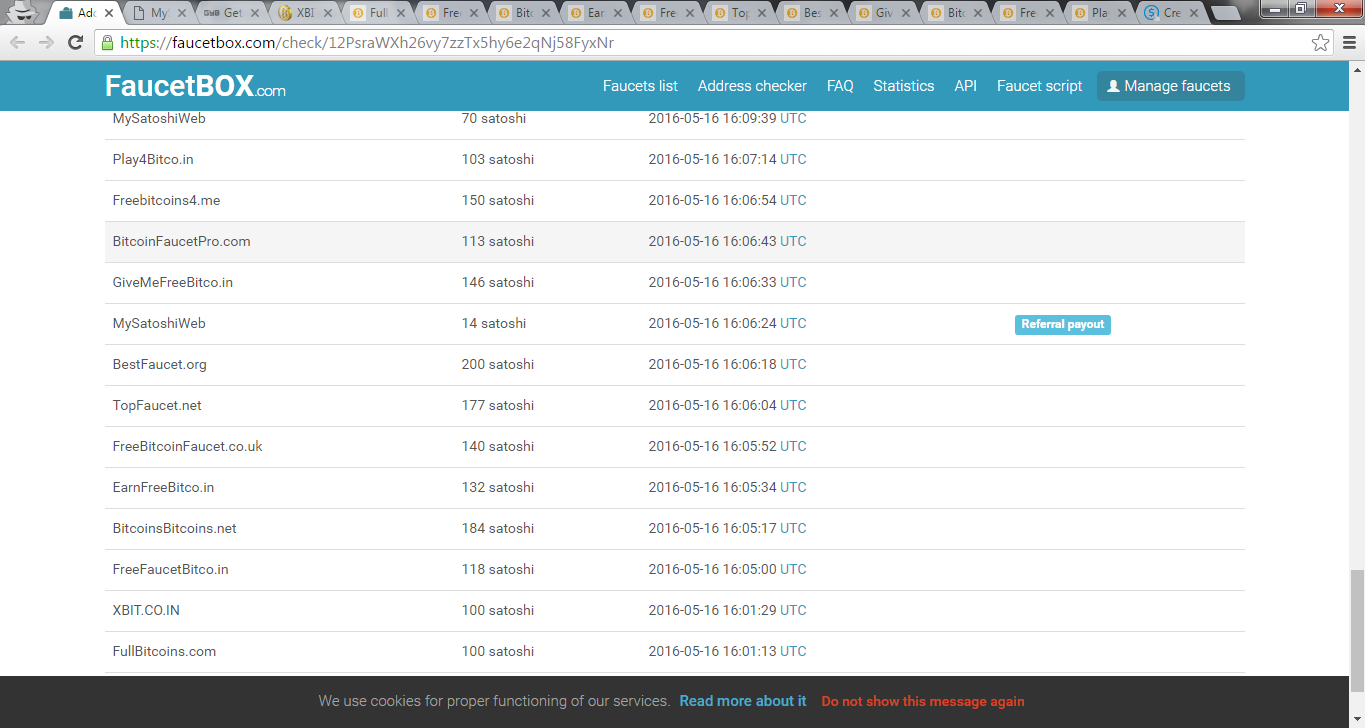
Task: Select the XBIT.CO.IN faucet name
Action: pos(146,610)
